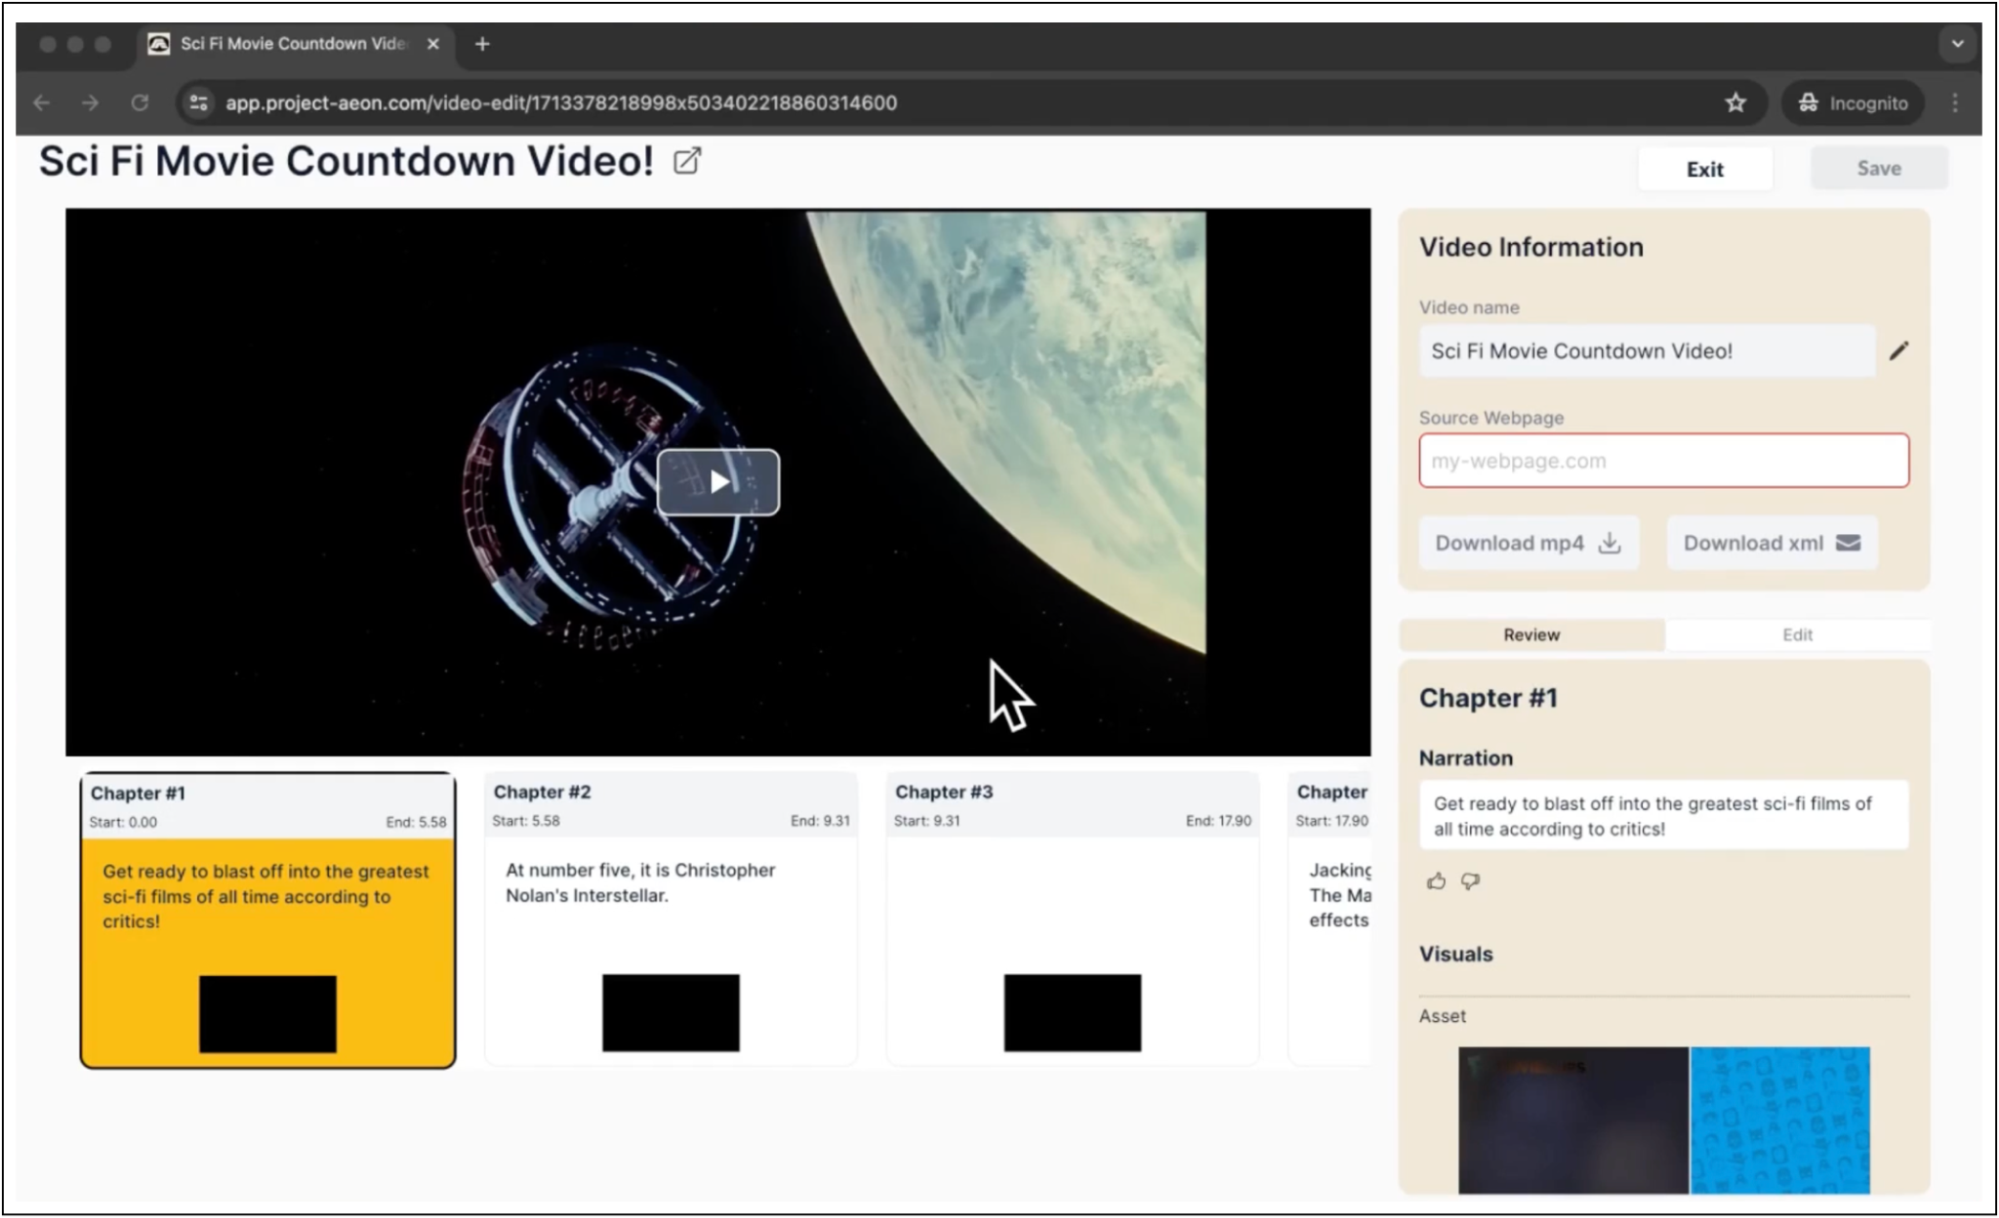The image size is (1999, 1218).
Task: Open new browser tab with plus
Action: tap(482, 44)
